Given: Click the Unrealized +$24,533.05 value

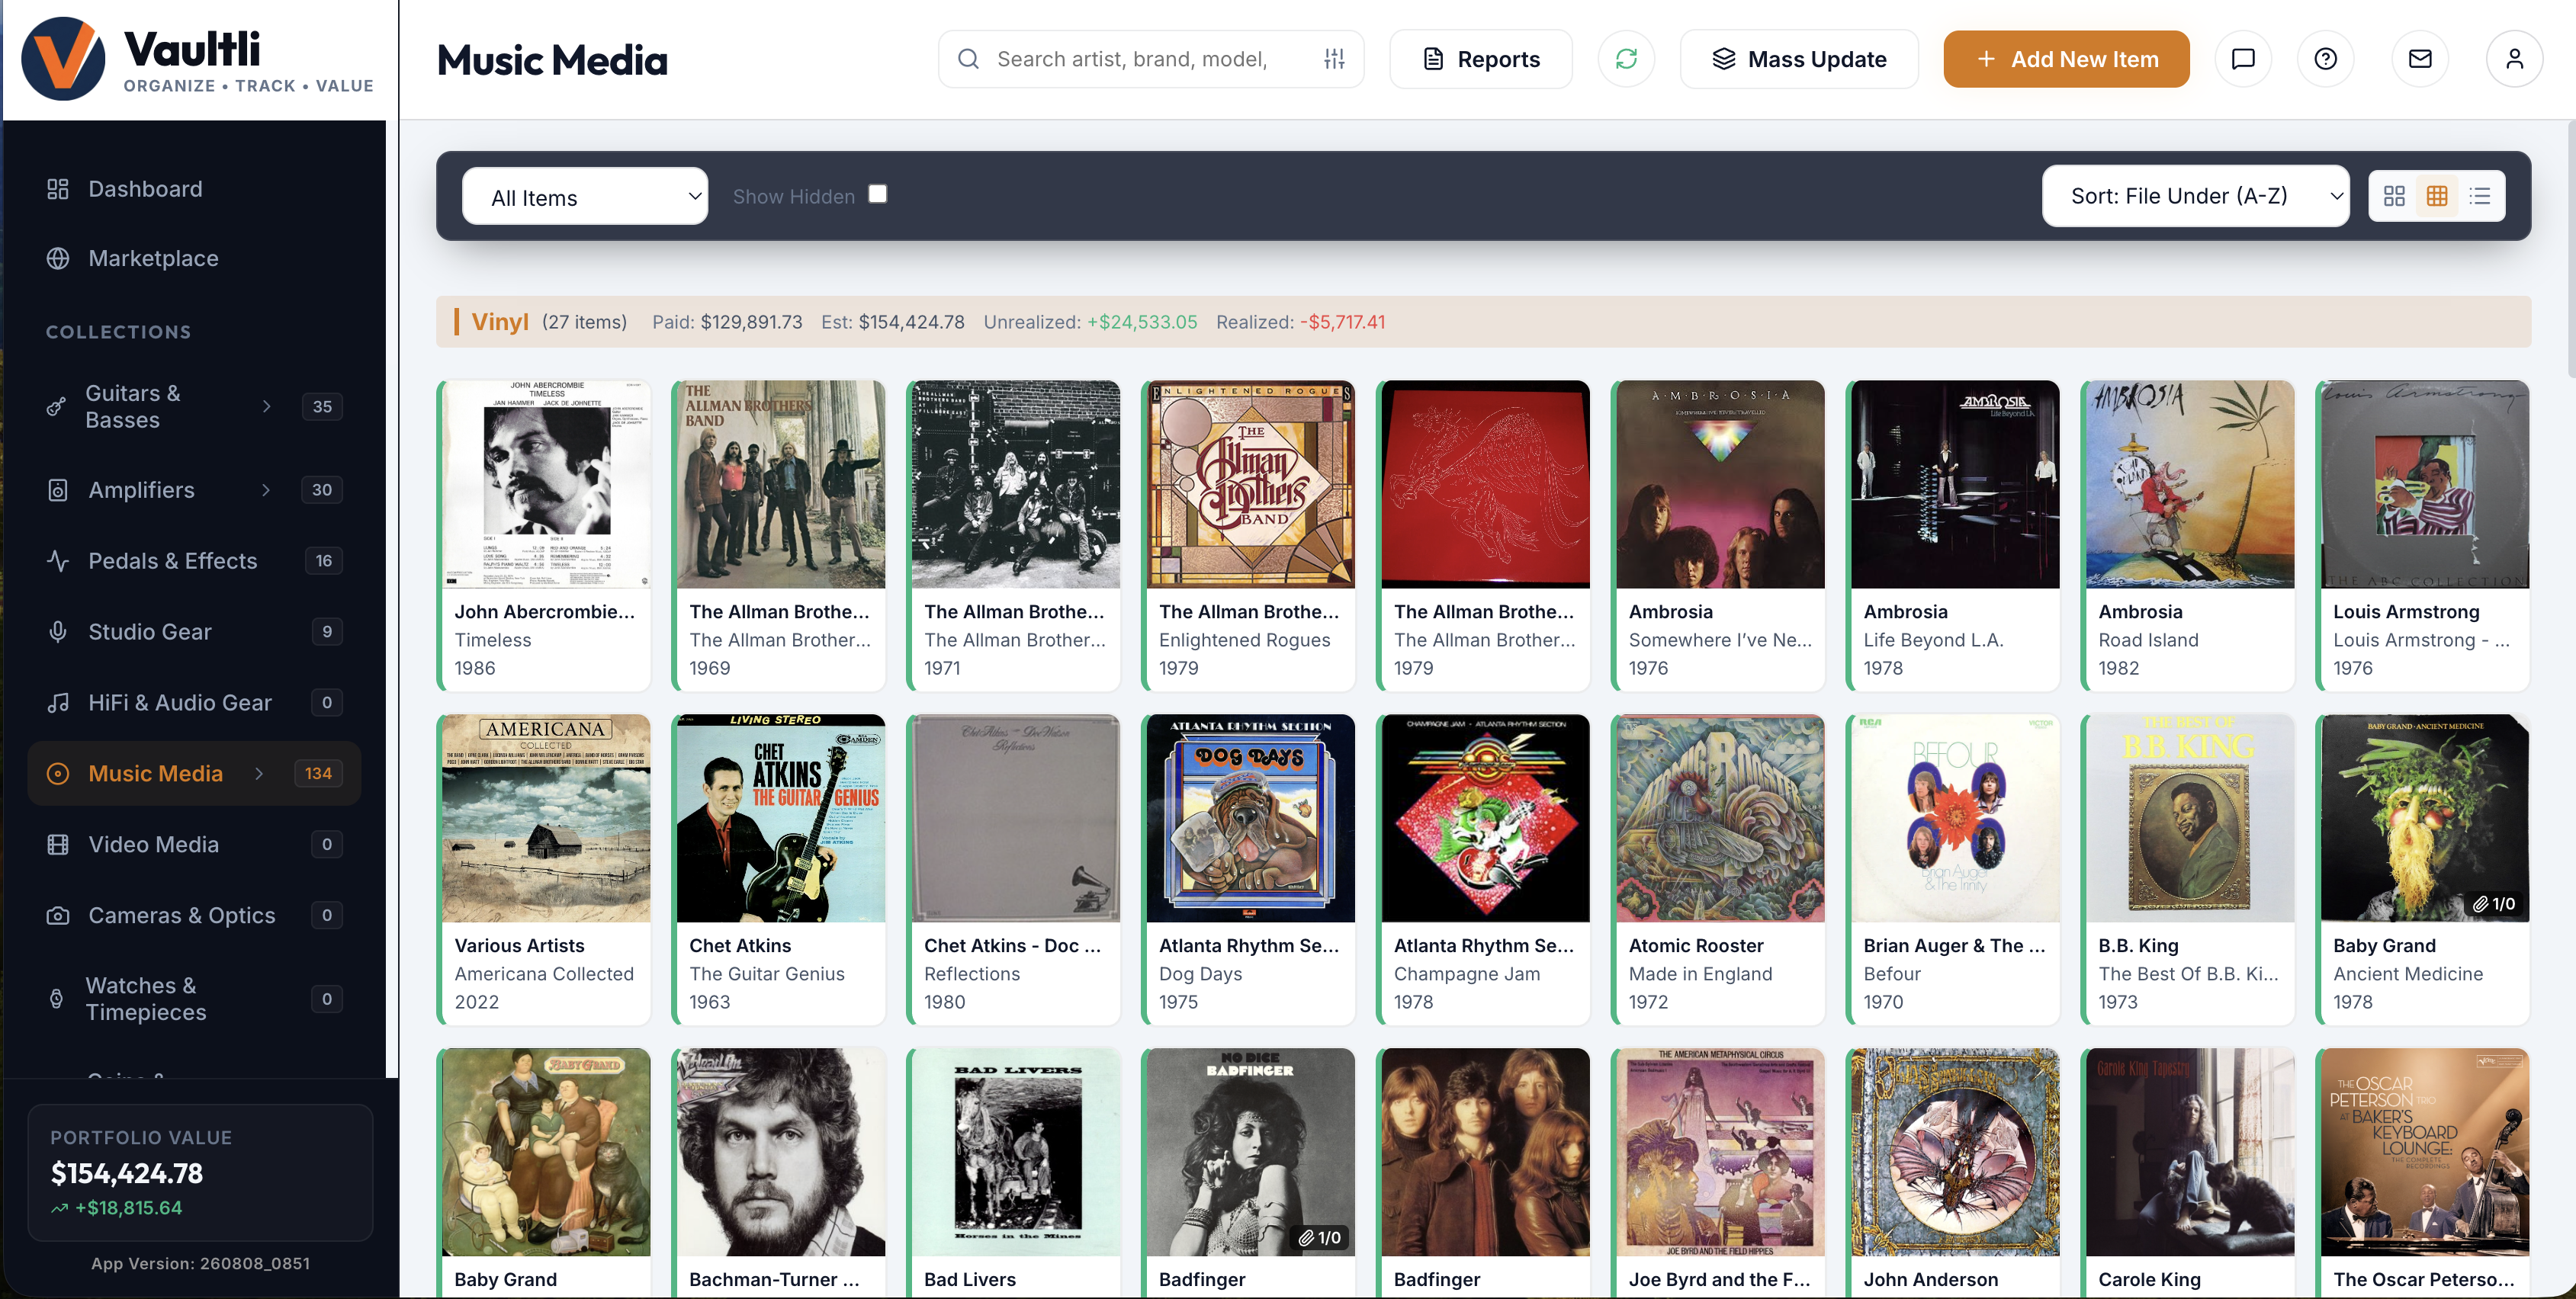Looking at the screenshot, I should point(1142,322).
